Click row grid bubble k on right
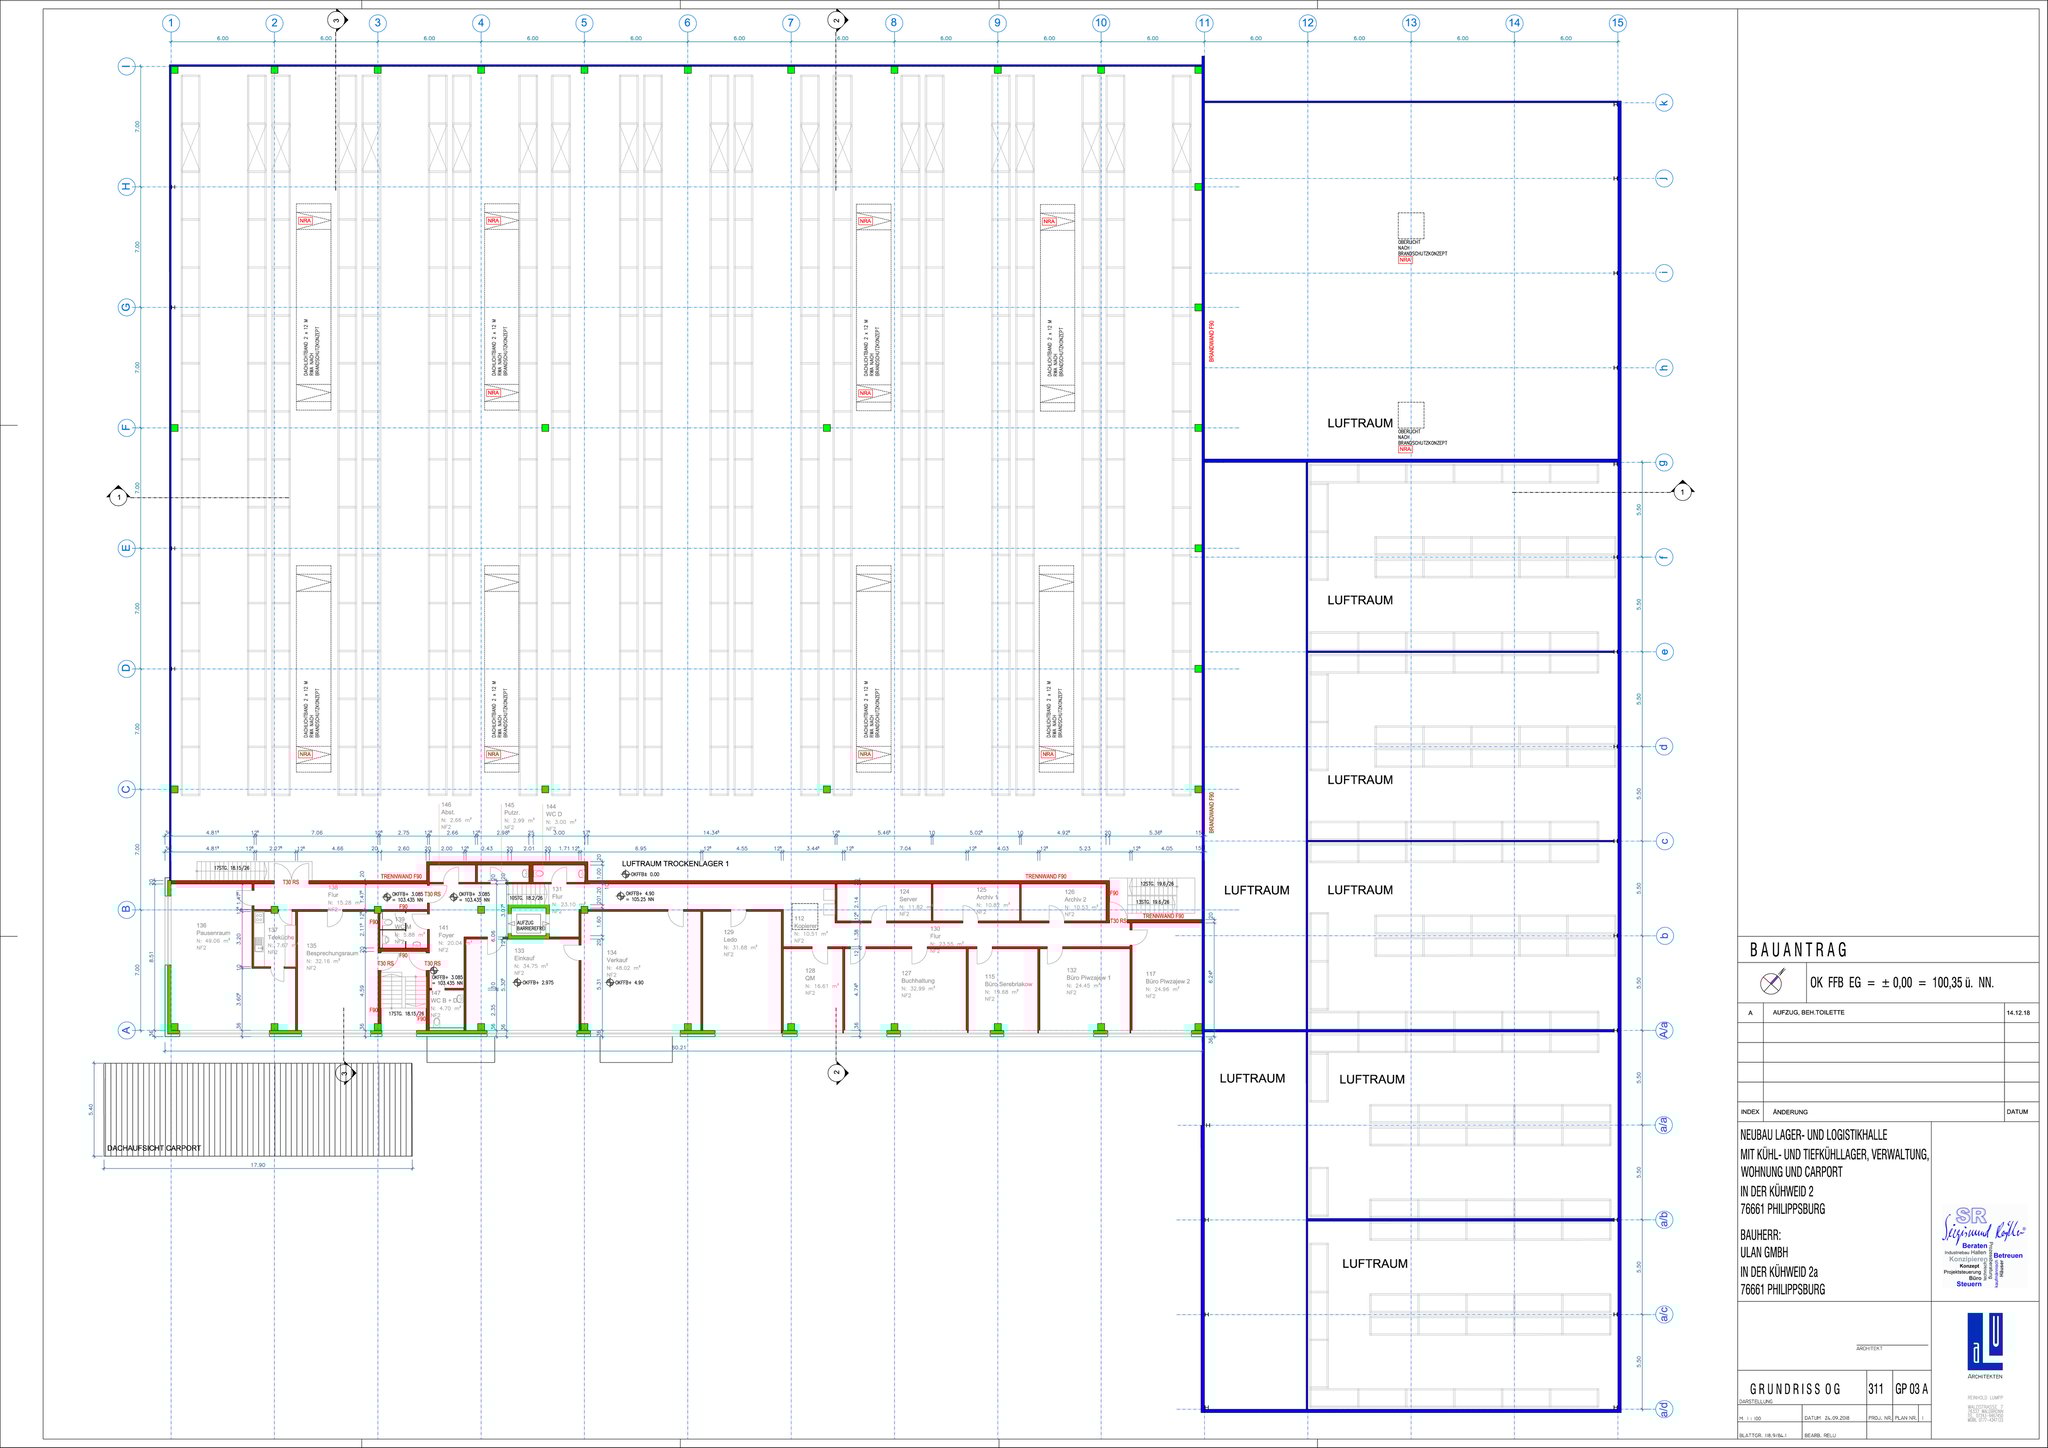 (1664, 103)
